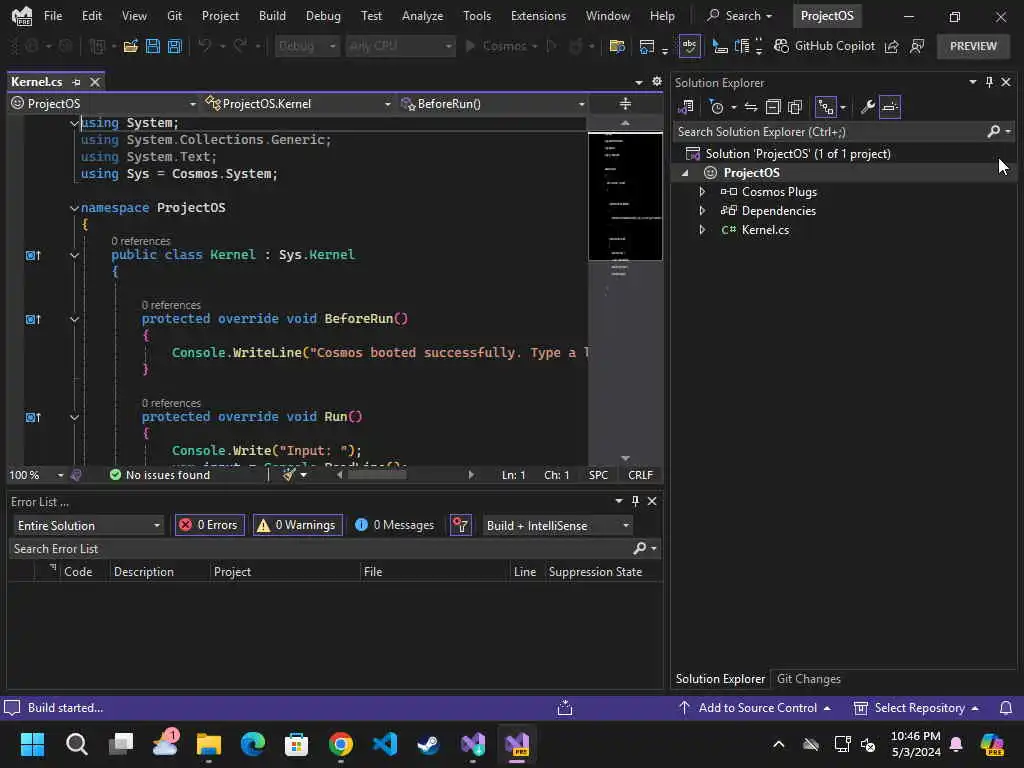Toggle the 0 Messages filter

click(x=395, y=526)
